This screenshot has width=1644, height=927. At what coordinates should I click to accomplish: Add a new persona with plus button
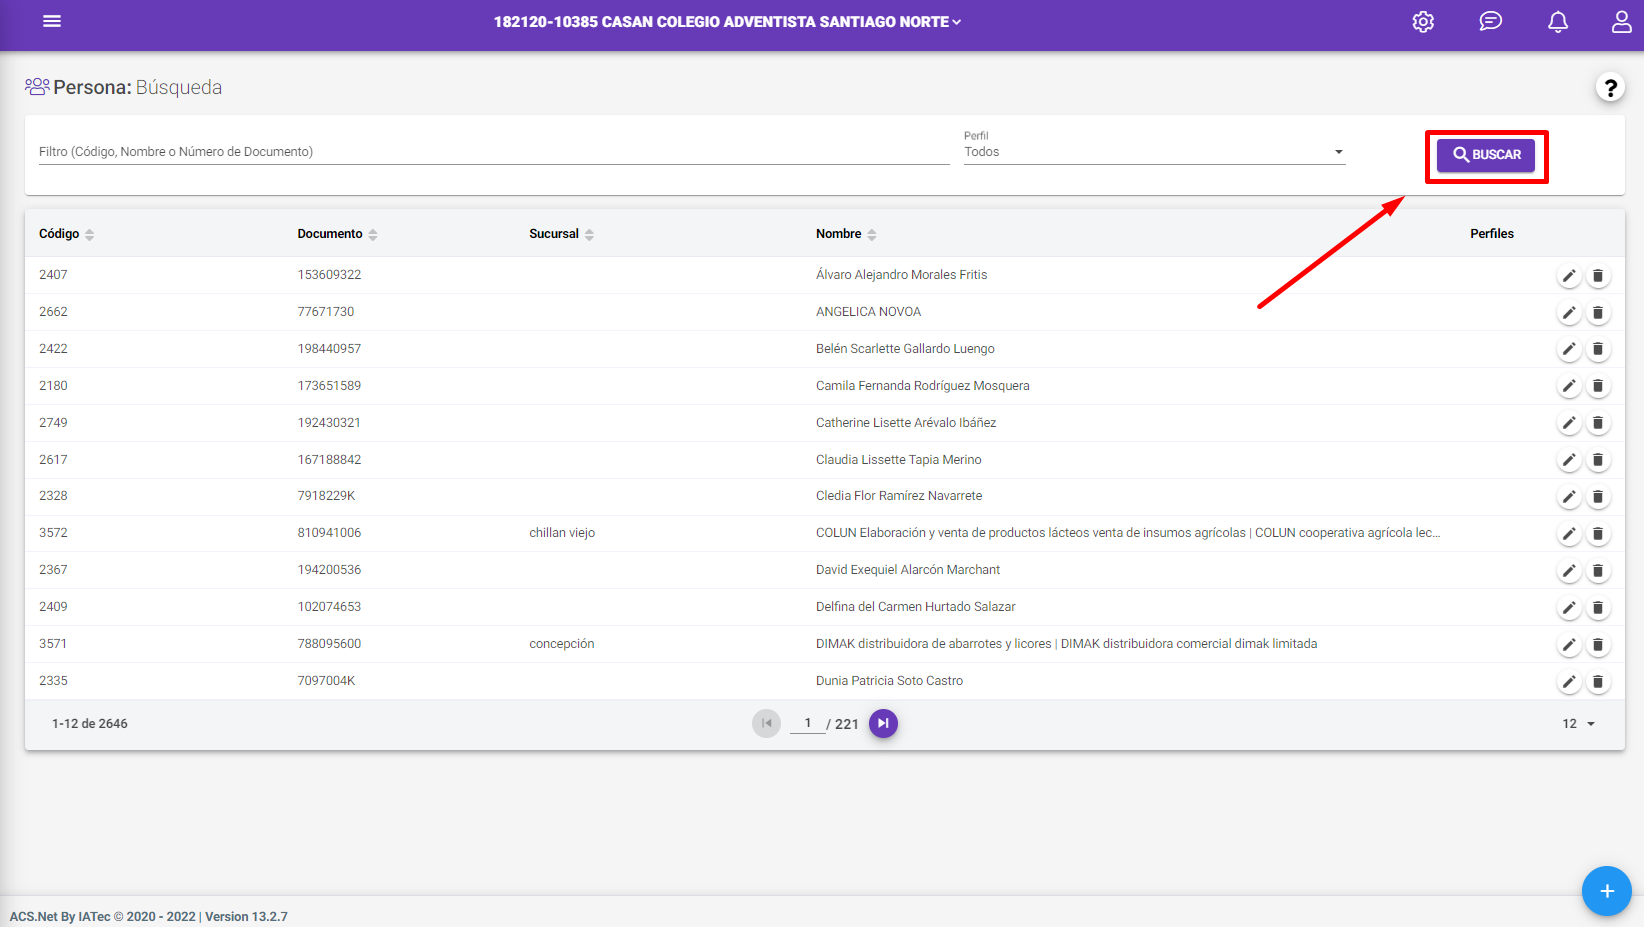1606,891
